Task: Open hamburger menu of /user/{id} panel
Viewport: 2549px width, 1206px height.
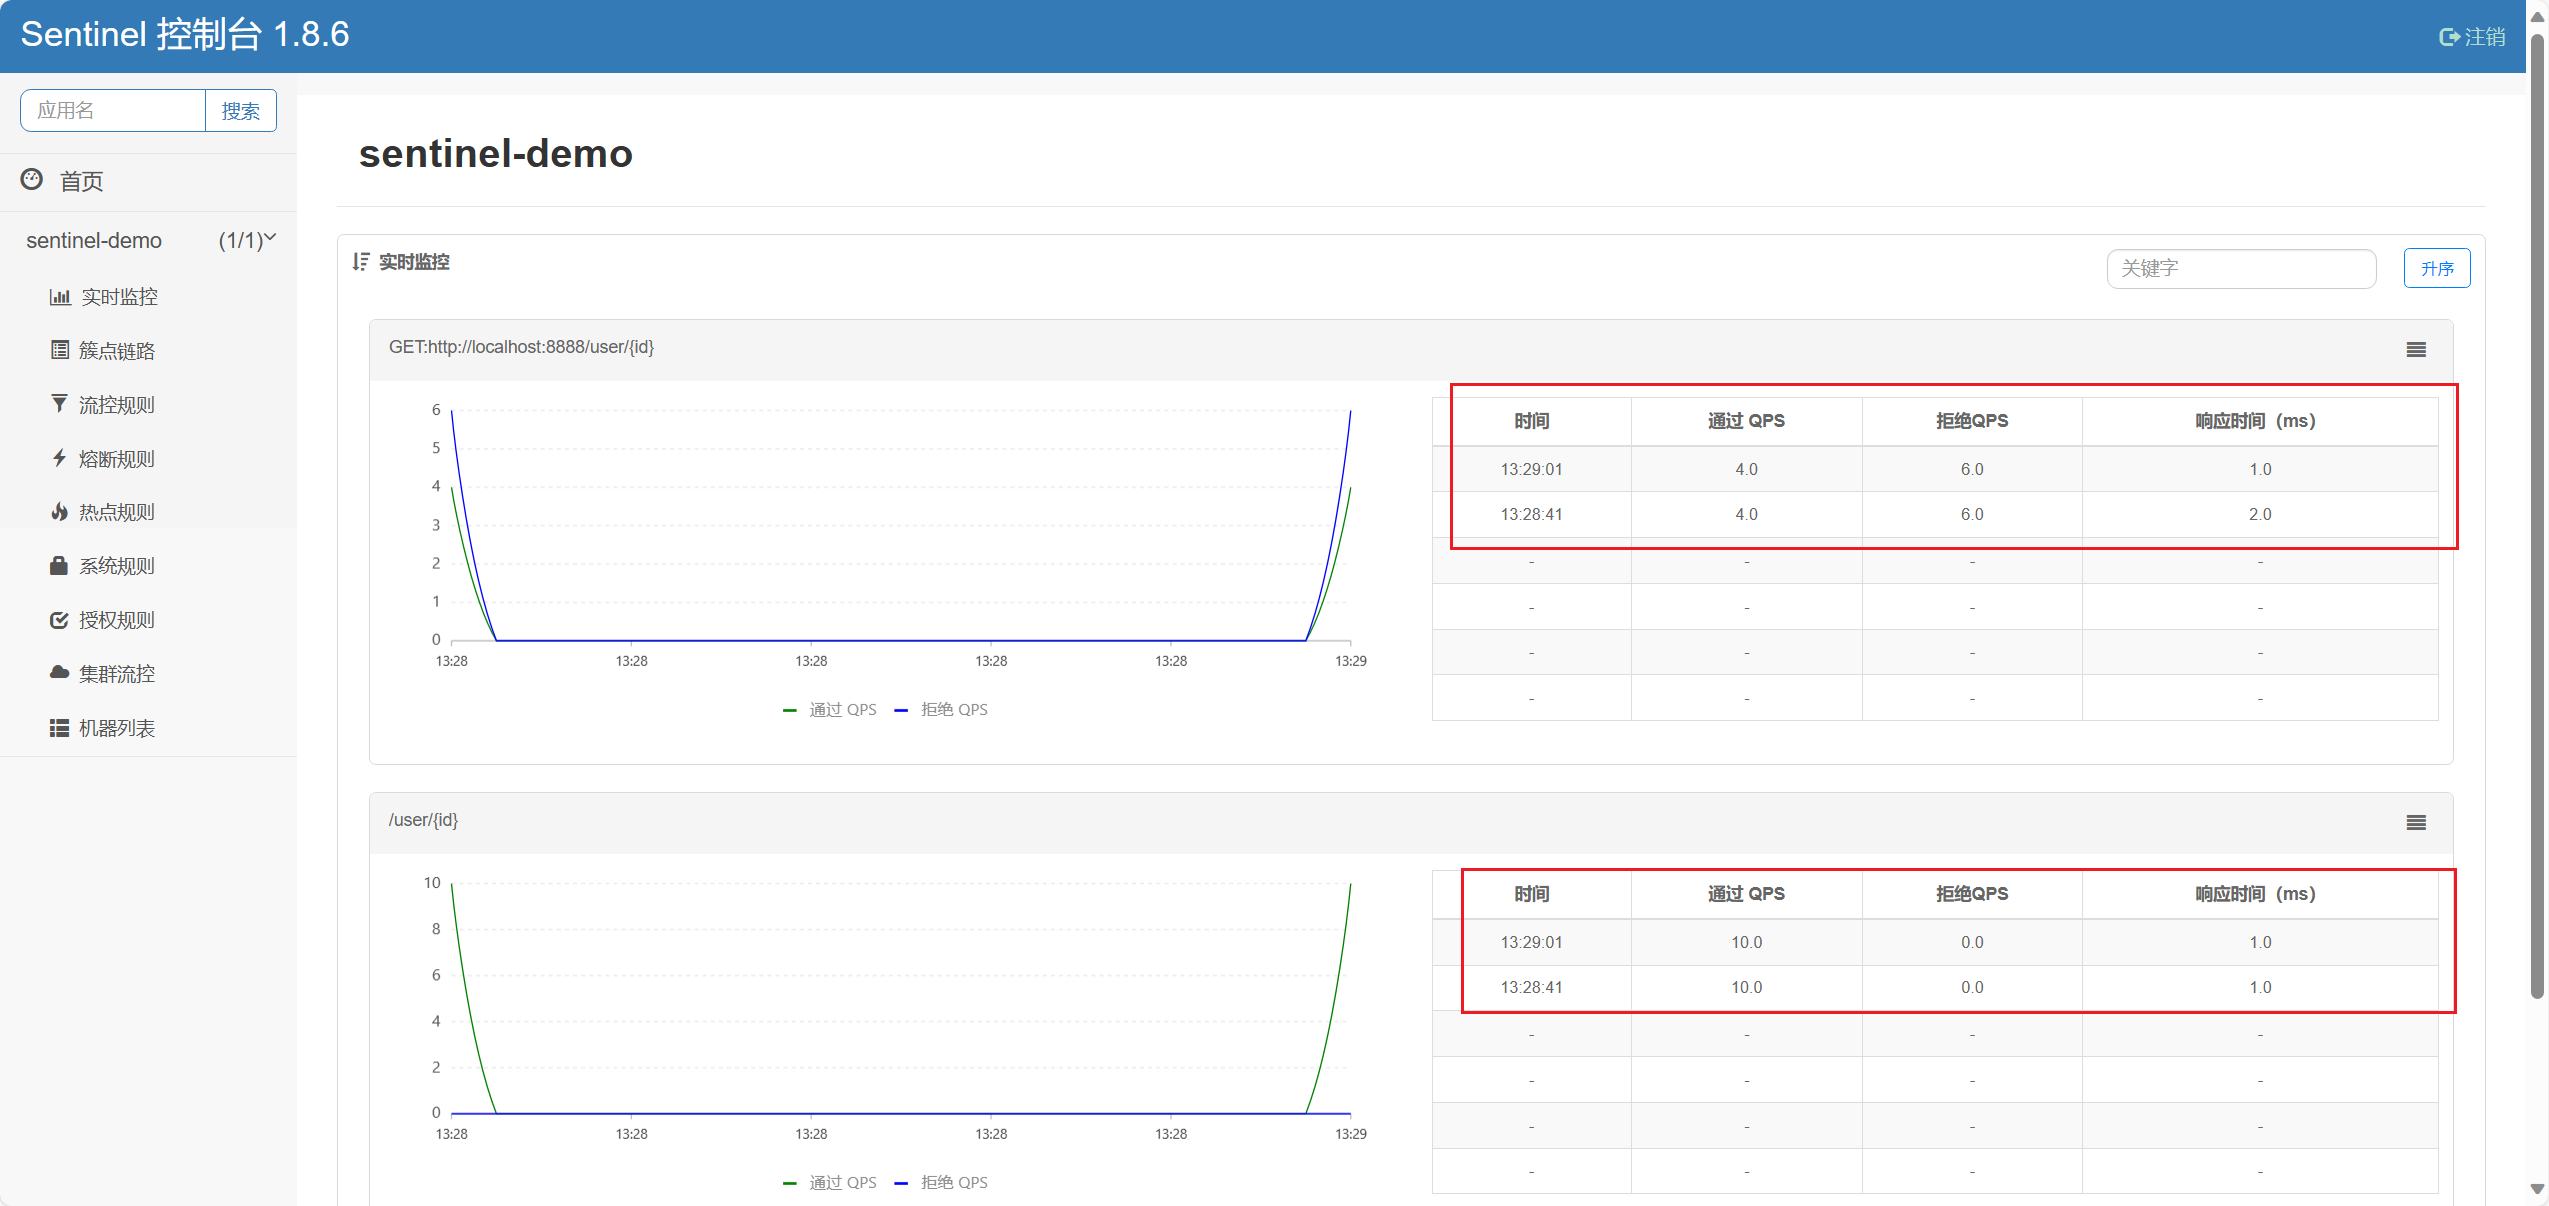Action: tap(2416, 823)
